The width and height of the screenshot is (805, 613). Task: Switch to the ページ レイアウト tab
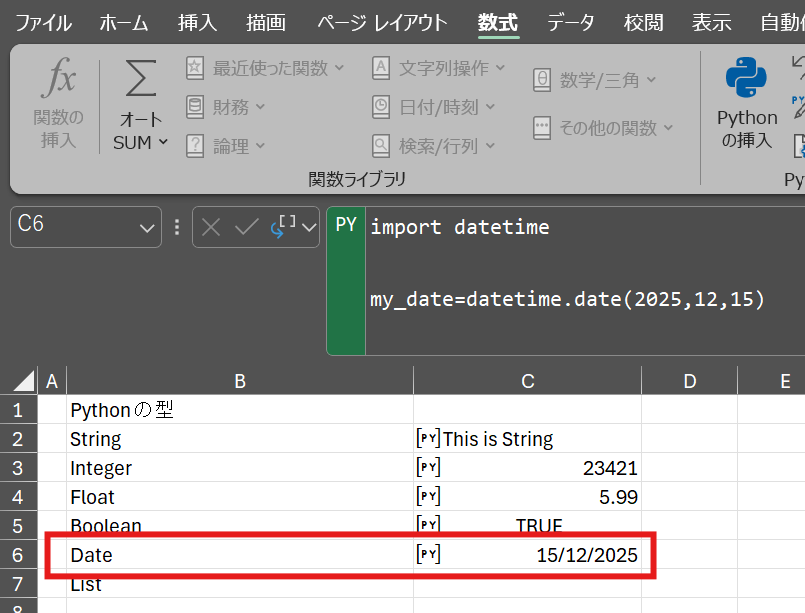point(382,23)
